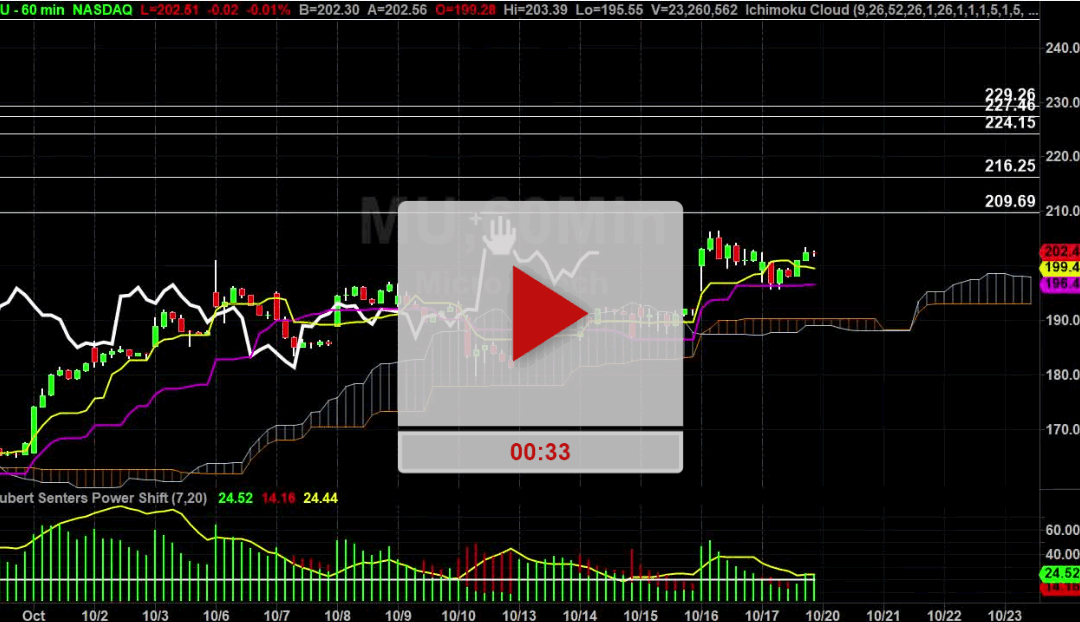Select the NASDAQ exchange label
This screenshot has height=622, width=1080.
tap(103, 10)
